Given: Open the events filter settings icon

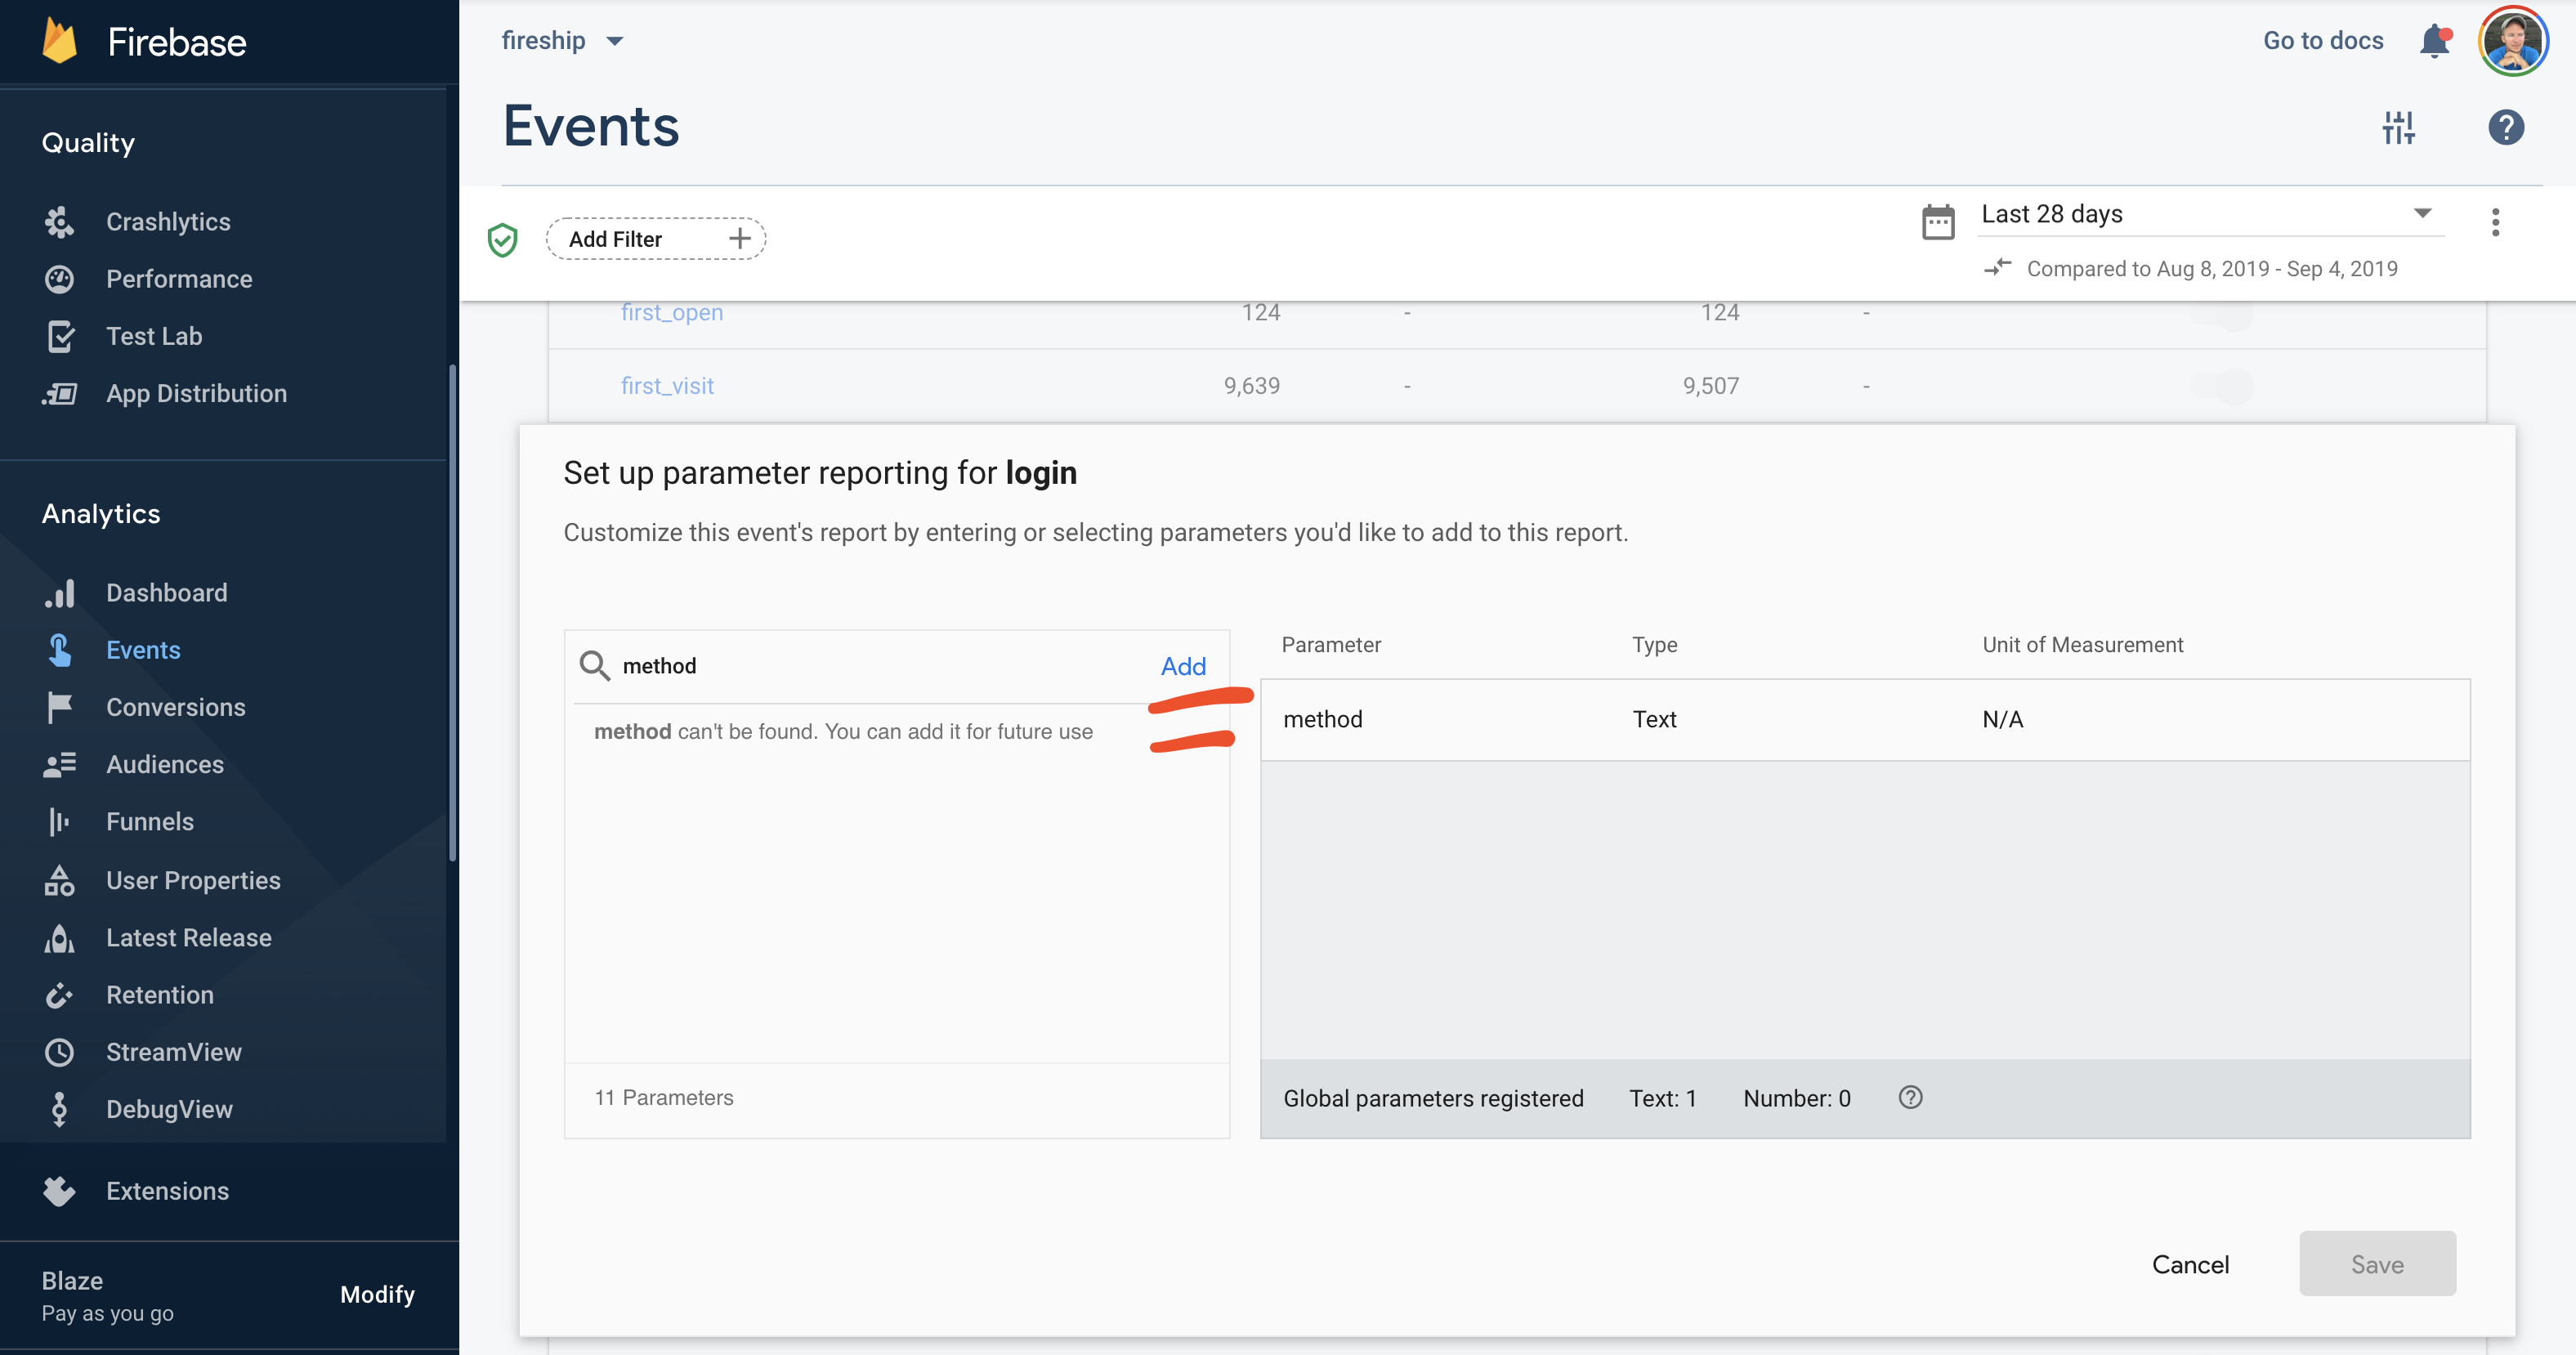Looking at the screenshot, I should click(x=2399, y=127).
